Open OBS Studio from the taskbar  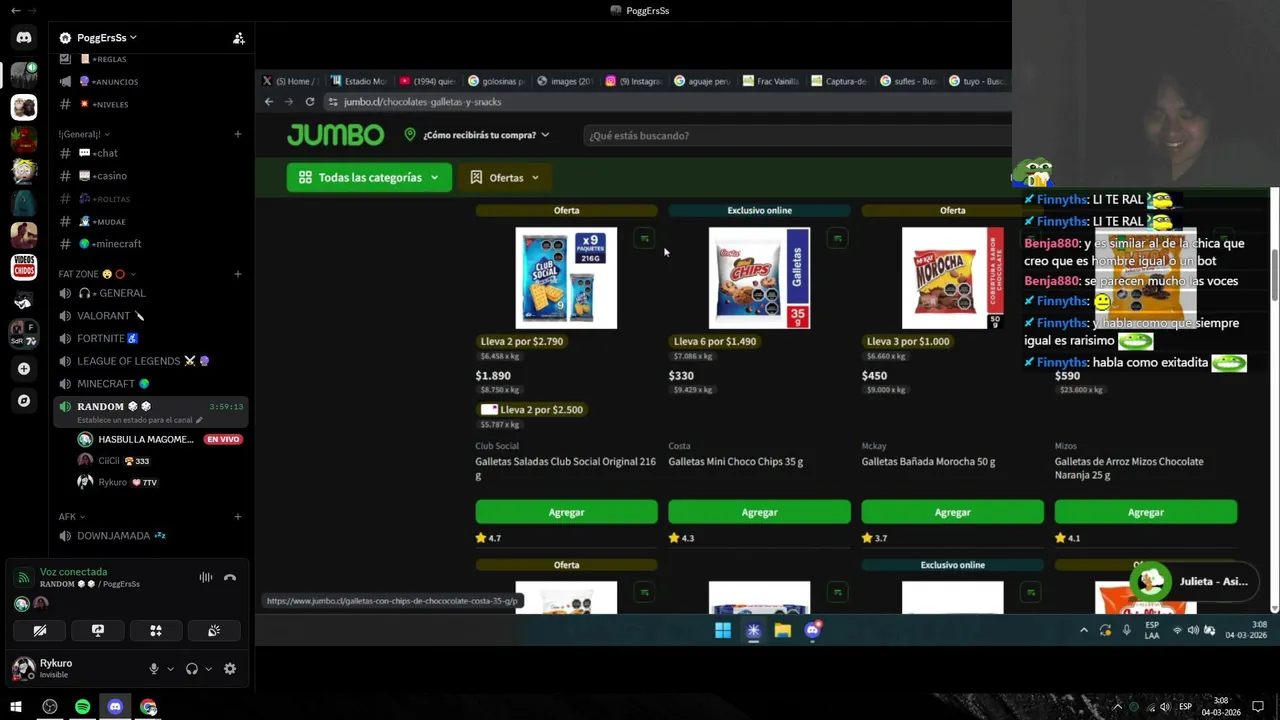(x=50, y=707)
